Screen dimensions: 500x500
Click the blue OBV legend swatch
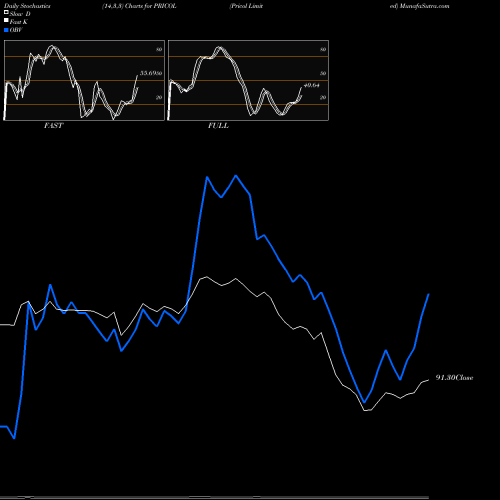6,30
